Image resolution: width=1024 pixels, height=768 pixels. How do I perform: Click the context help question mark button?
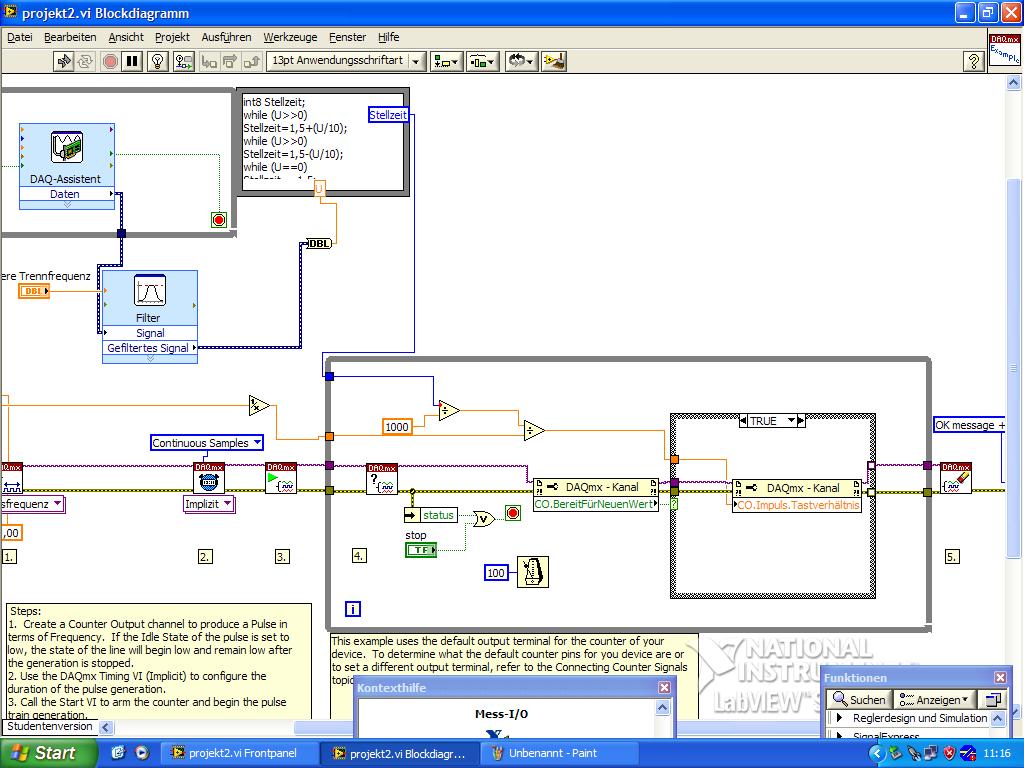974,61
